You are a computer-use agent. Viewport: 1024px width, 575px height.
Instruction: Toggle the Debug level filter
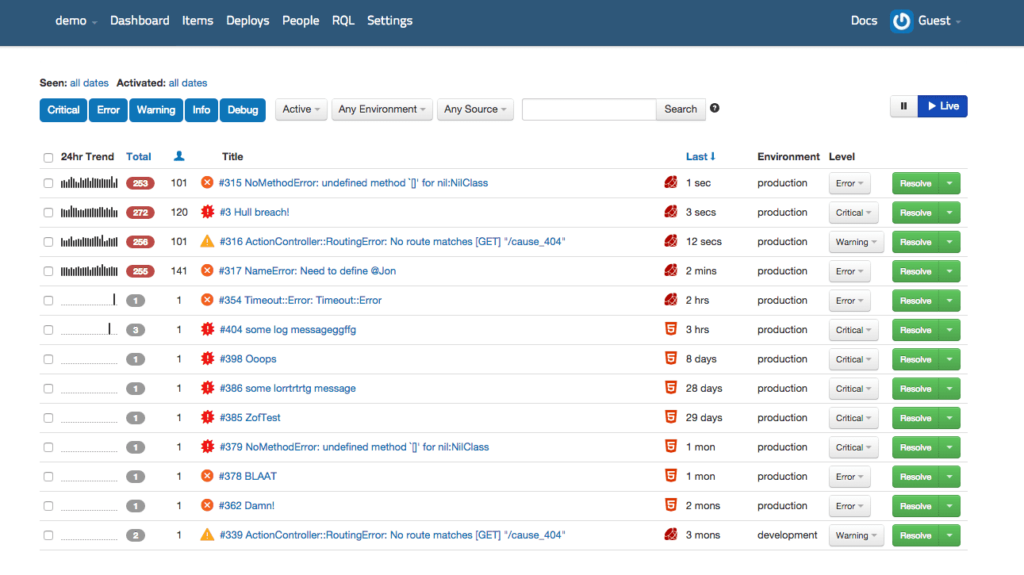point(243,110)
